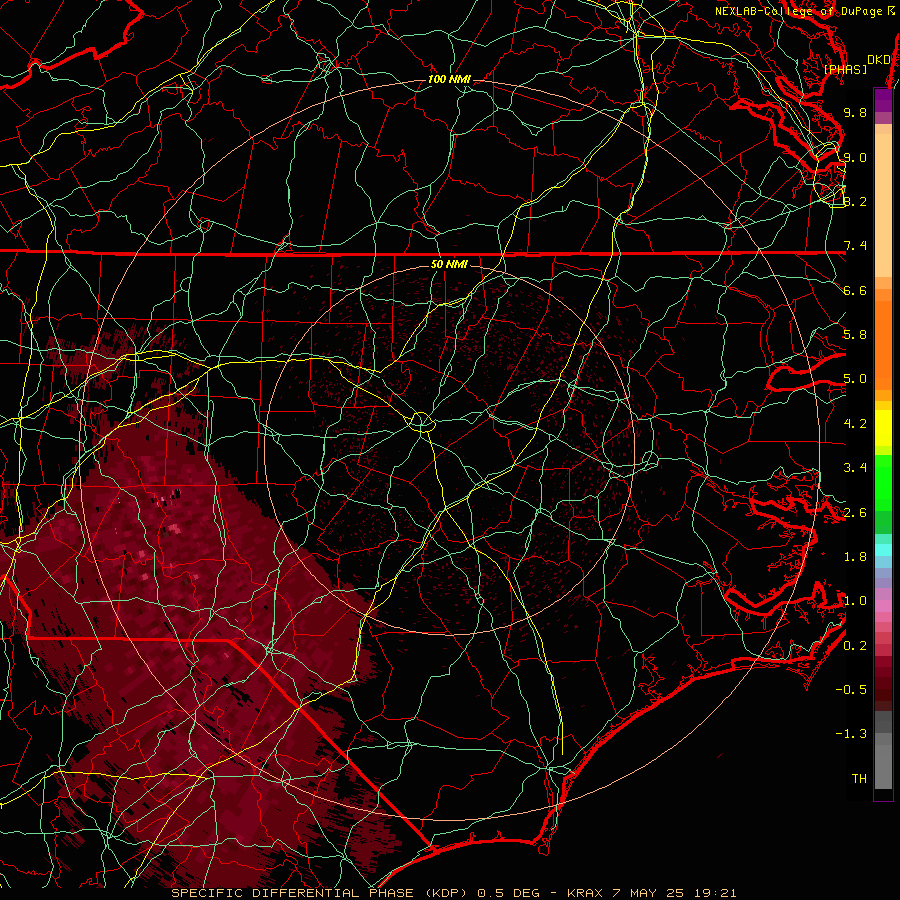
Task: Select the 100 NMI range ring label
Action: pos(449,79)
